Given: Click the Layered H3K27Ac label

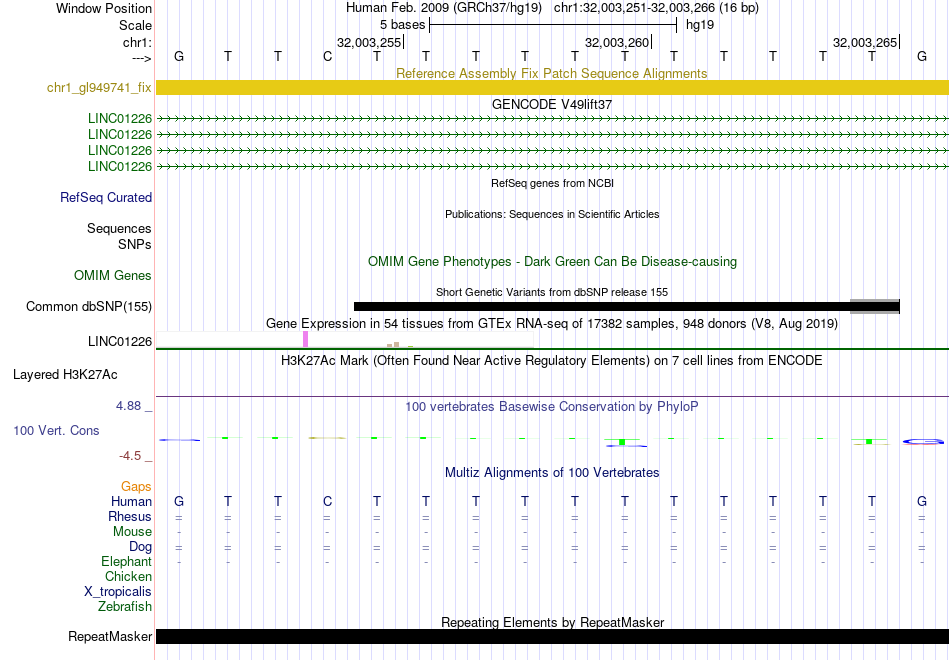Looking at the screenshot, I should [x=65, y=375].
